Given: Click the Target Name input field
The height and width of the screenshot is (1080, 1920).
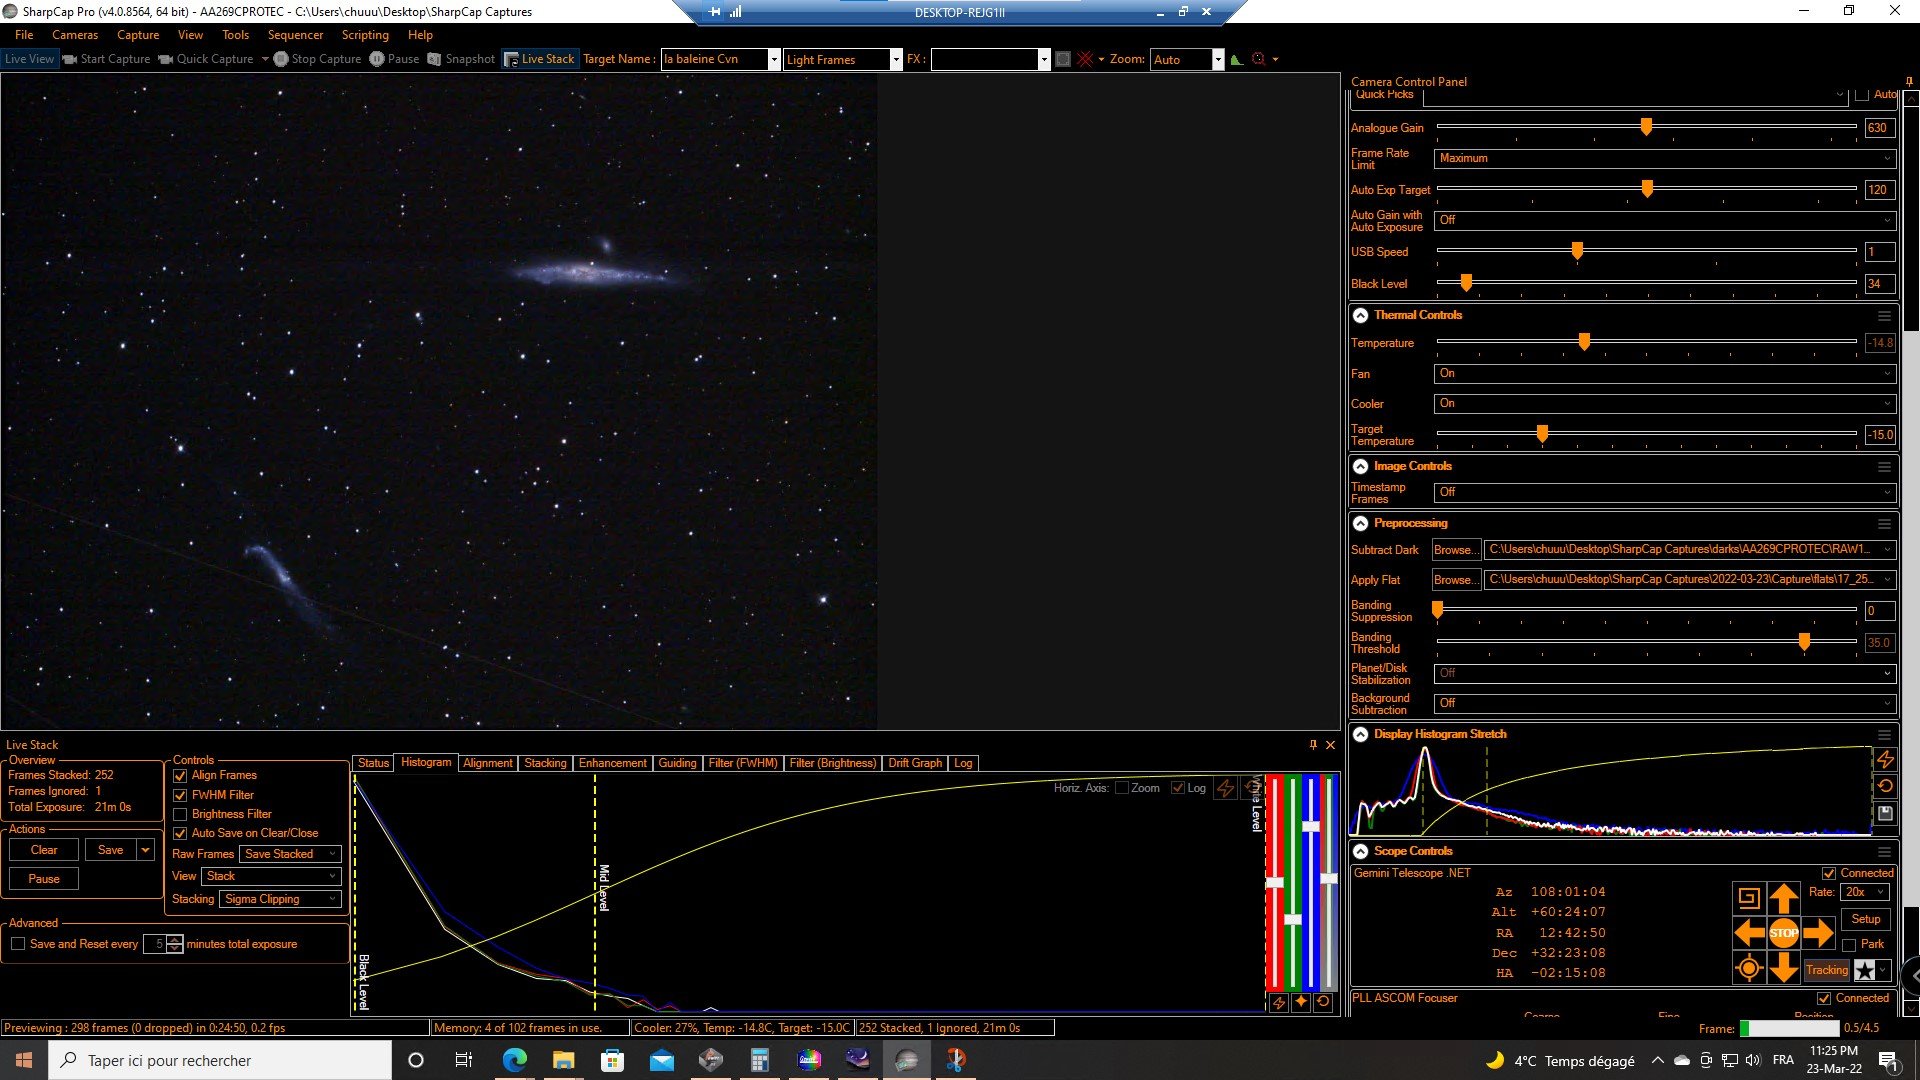Looking at the screenshot, I should 714,59.
